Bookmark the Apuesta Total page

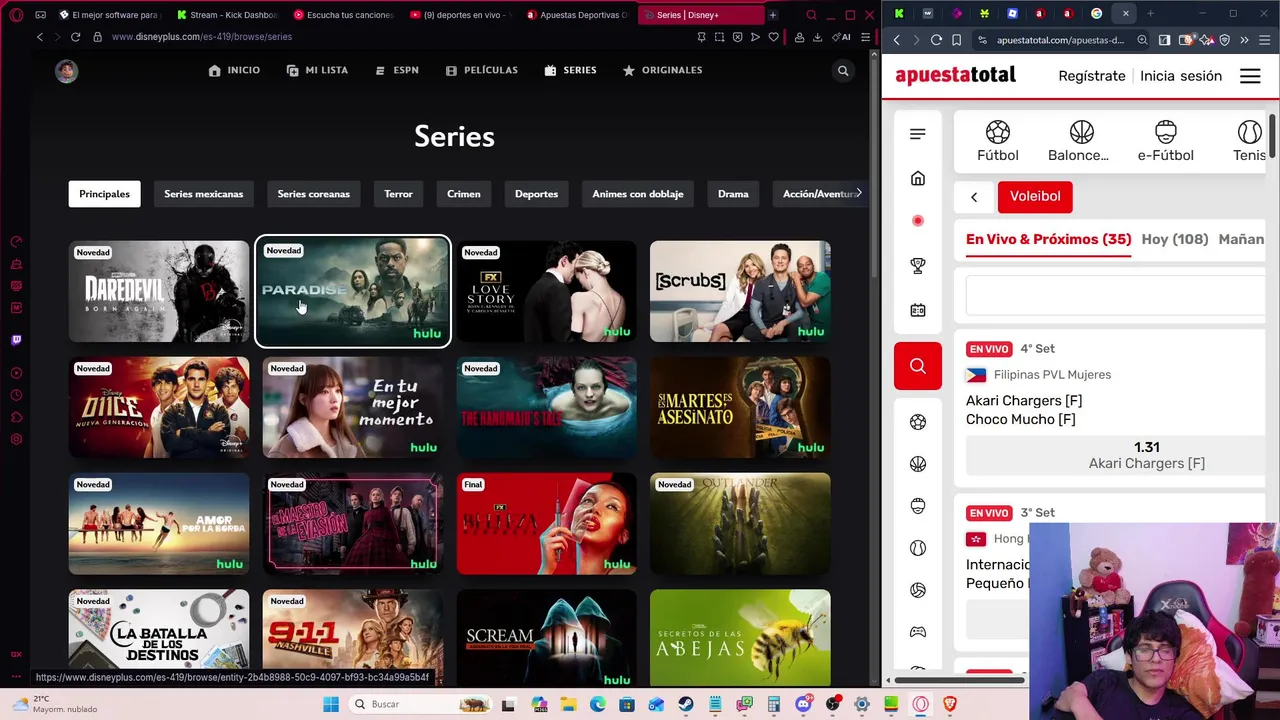click(x=957, y=40)
